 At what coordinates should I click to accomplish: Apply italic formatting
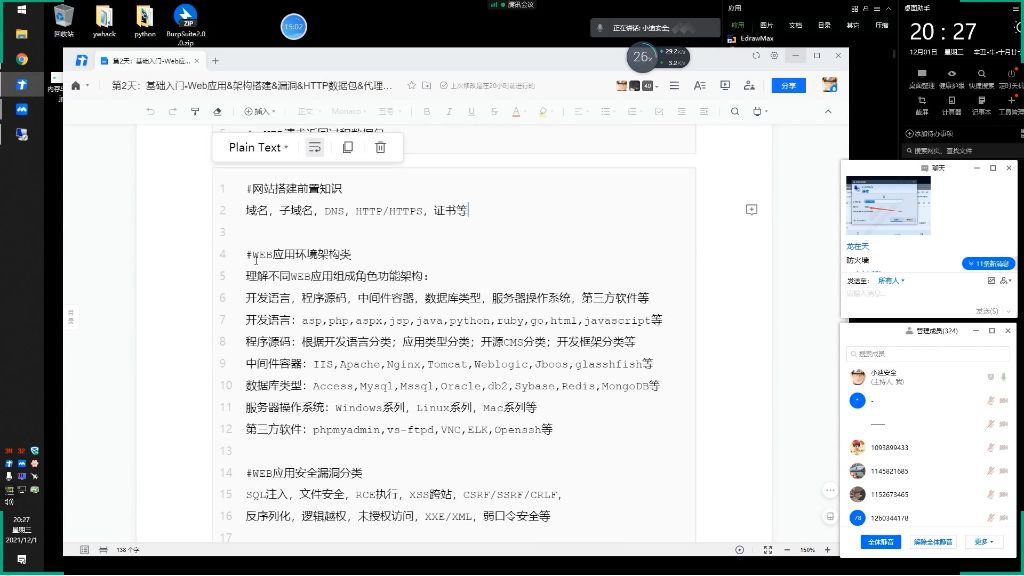(449, 112)
